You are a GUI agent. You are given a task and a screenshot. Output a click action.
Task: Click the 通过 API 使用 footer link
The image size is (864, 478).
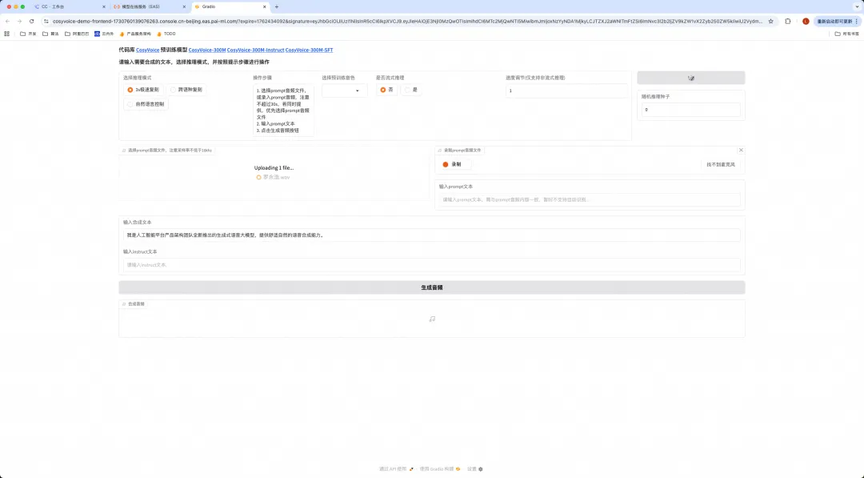[x=396, y=469]
